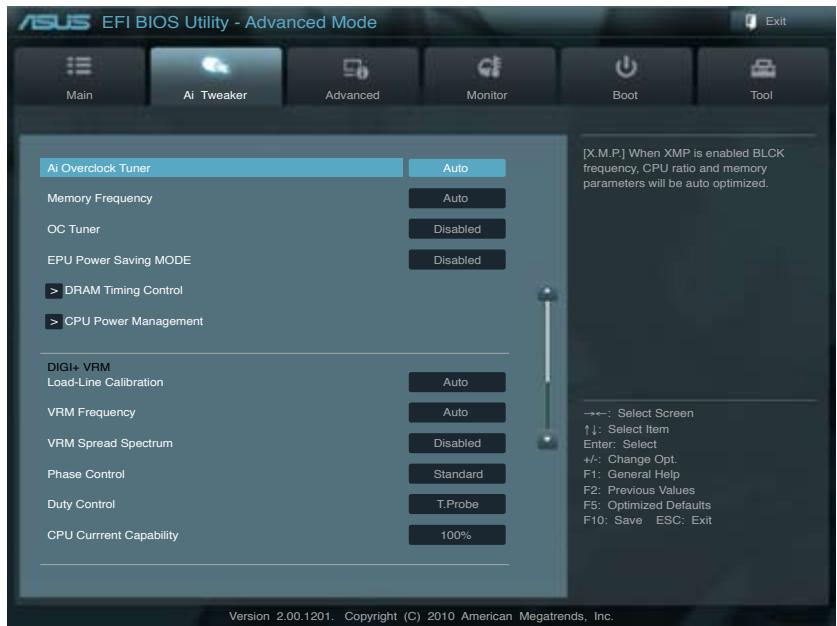Open the Boot tab label

pos(625,95)
